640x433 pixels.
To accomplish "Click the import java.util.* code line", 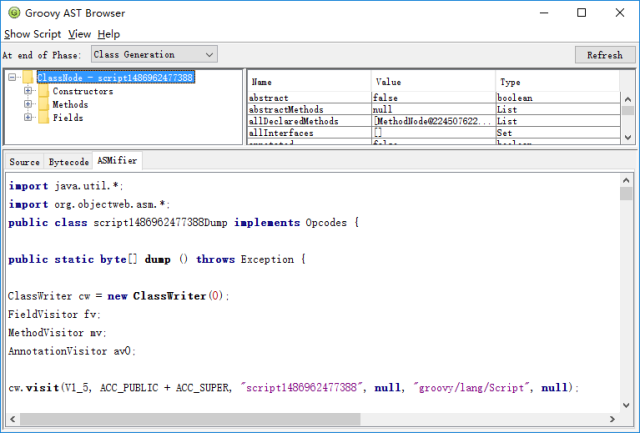I will pos(66,186).
